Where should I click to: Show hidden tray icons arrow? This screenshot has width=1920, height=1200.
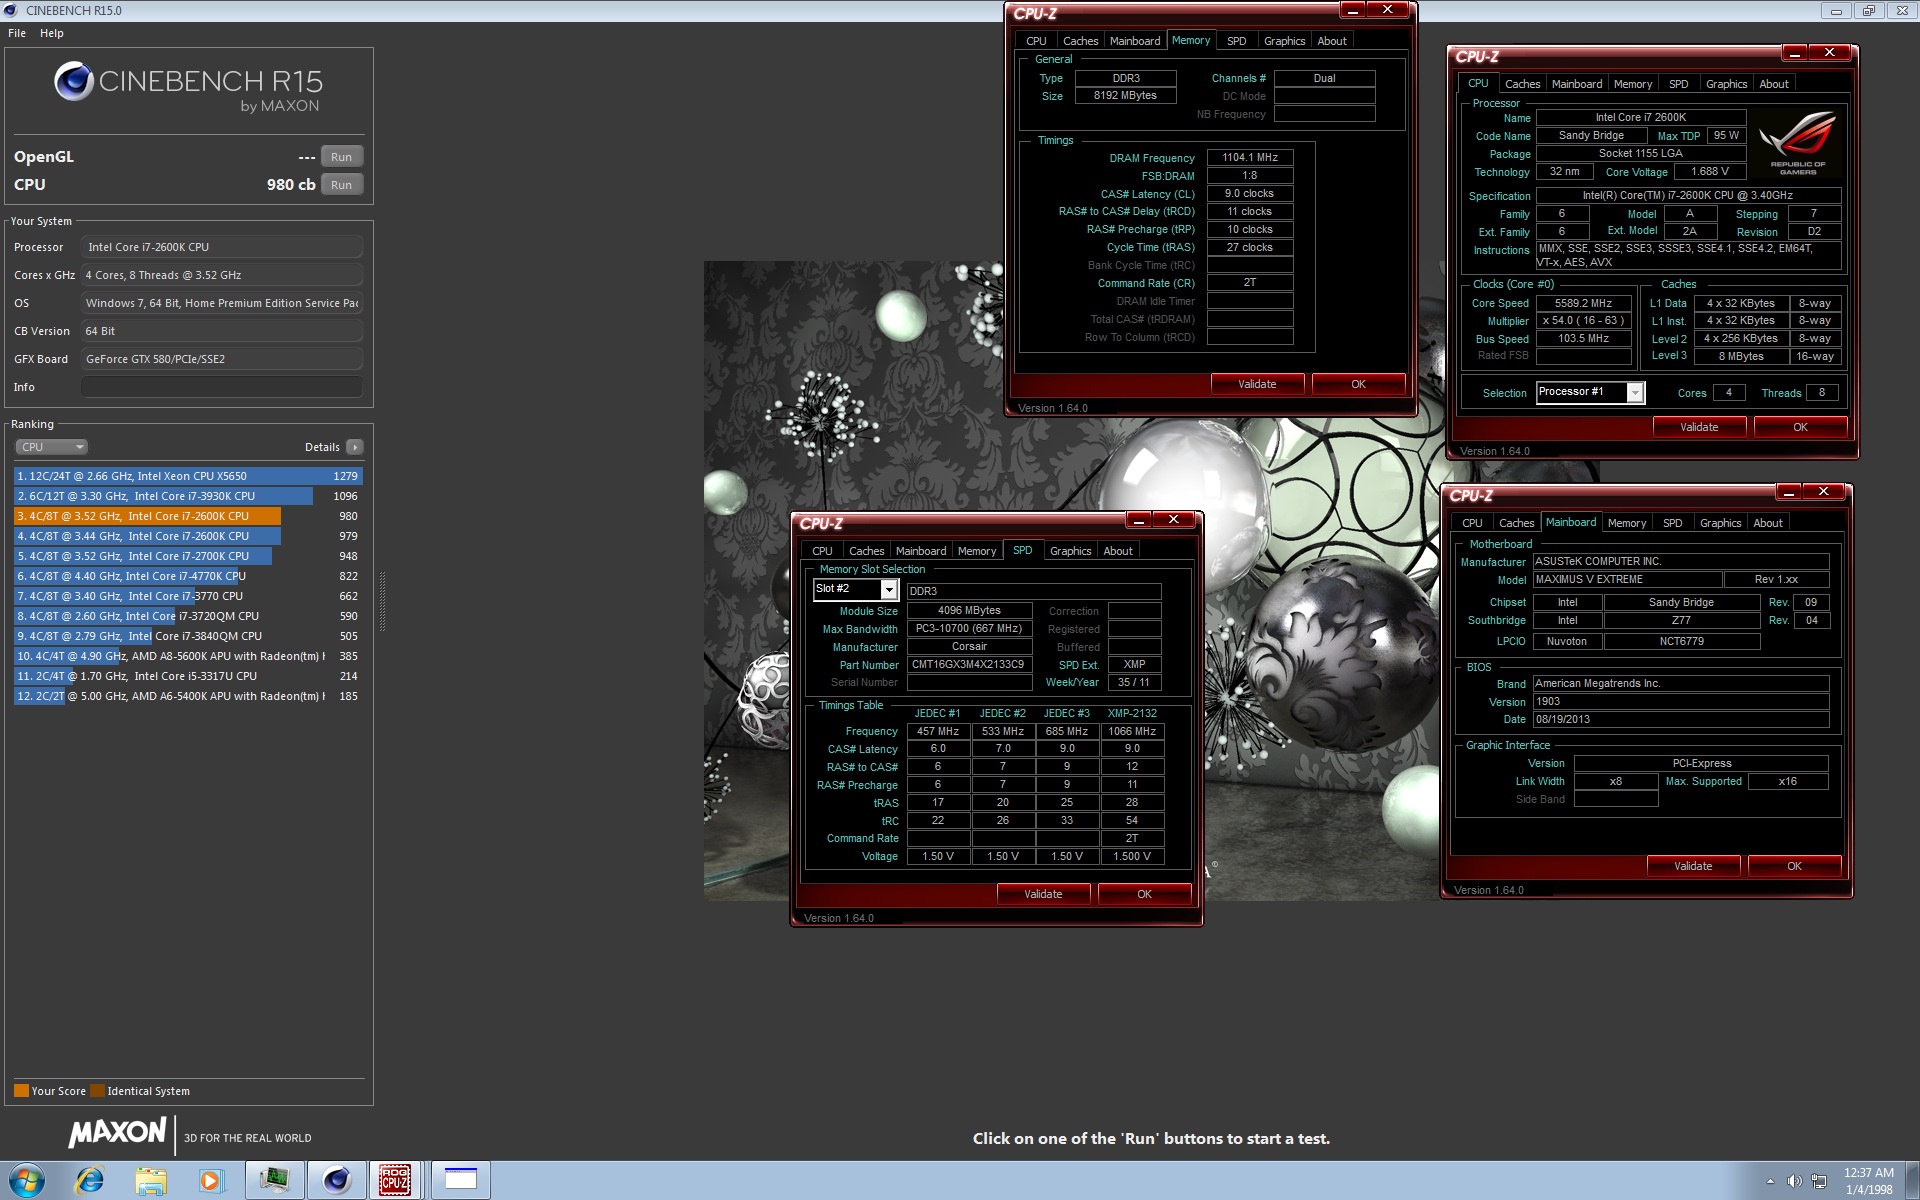point(1770,1182)
